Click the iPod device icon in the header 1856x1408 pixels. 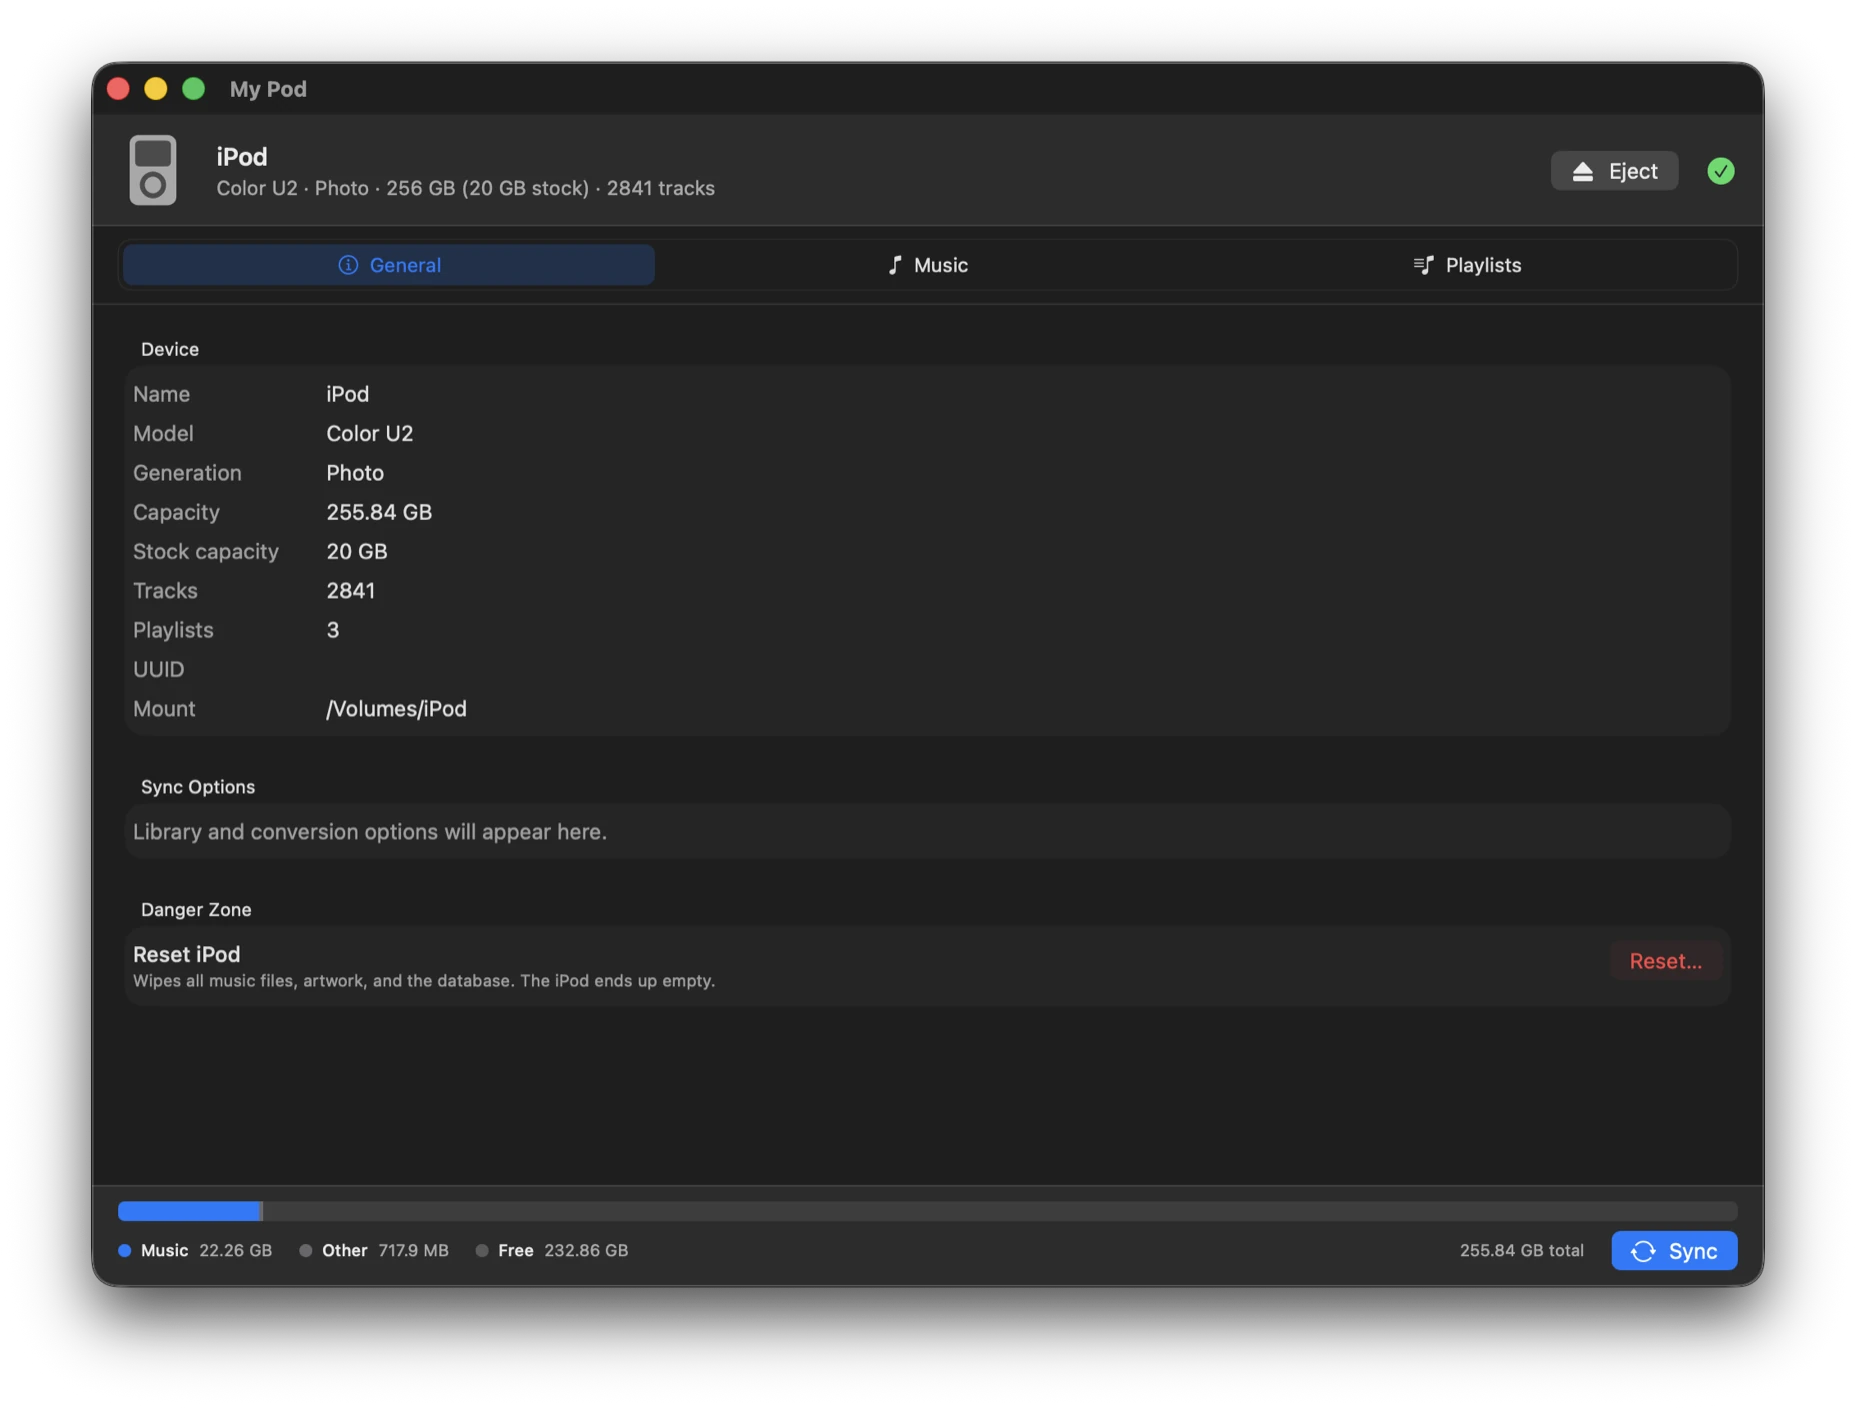coord(153,171)
